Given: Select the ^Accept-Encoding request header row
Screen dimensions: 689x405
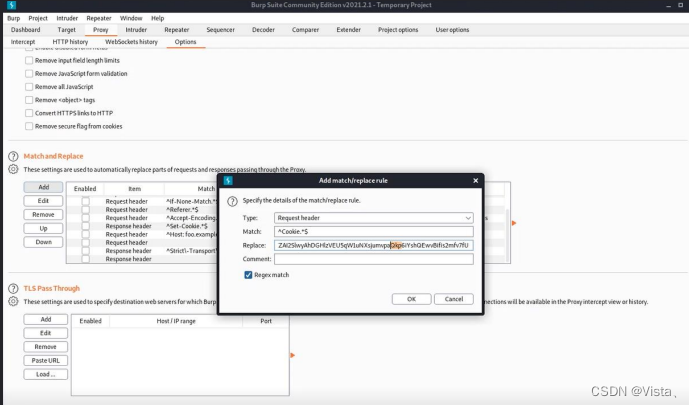Looking at the screenshot, I should (x=142, y=218).
